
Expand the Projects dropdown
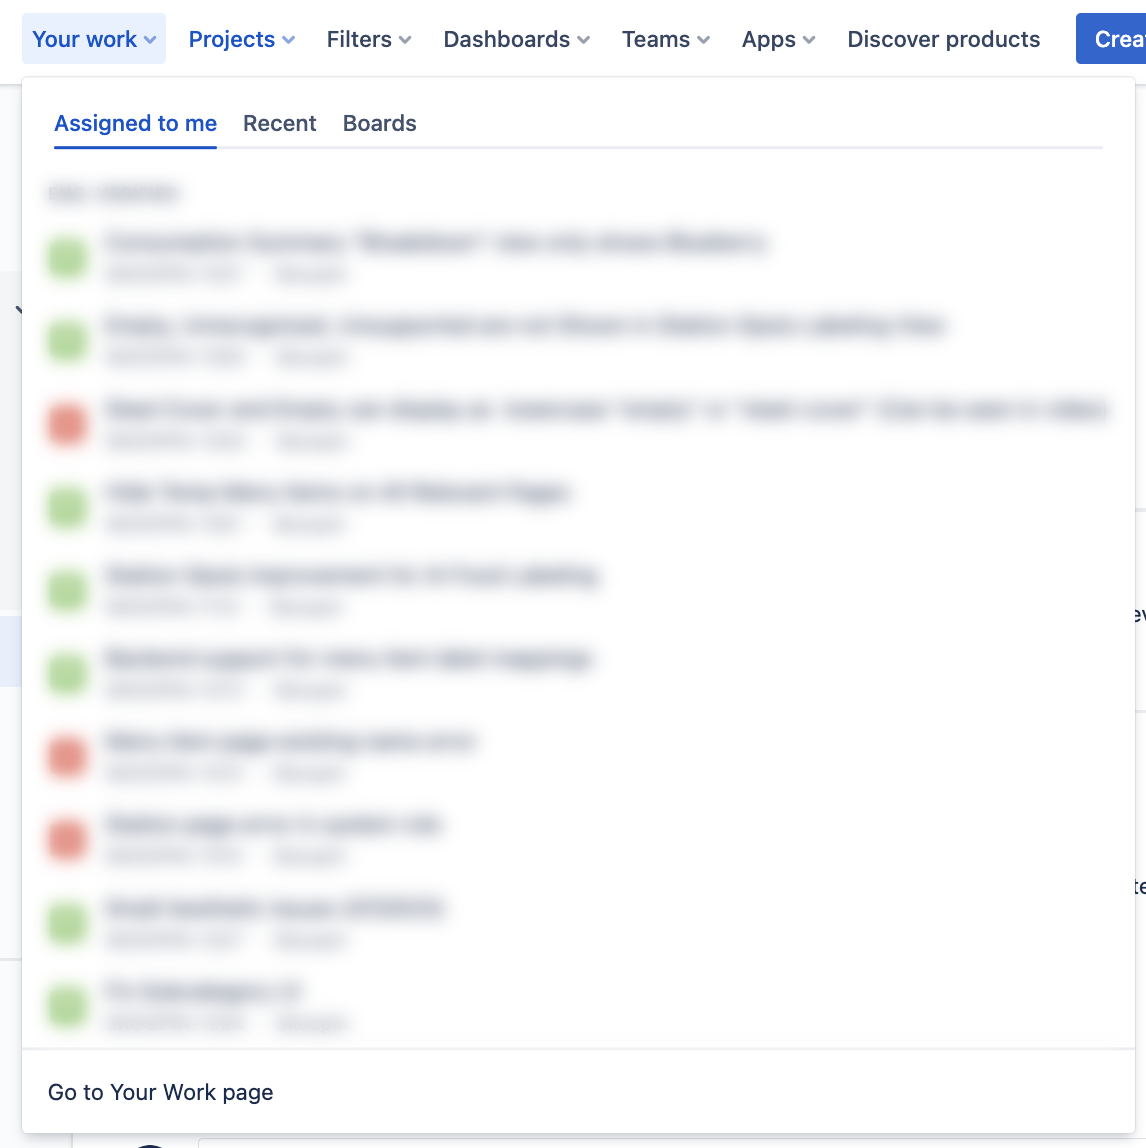[x=242, y=39]
